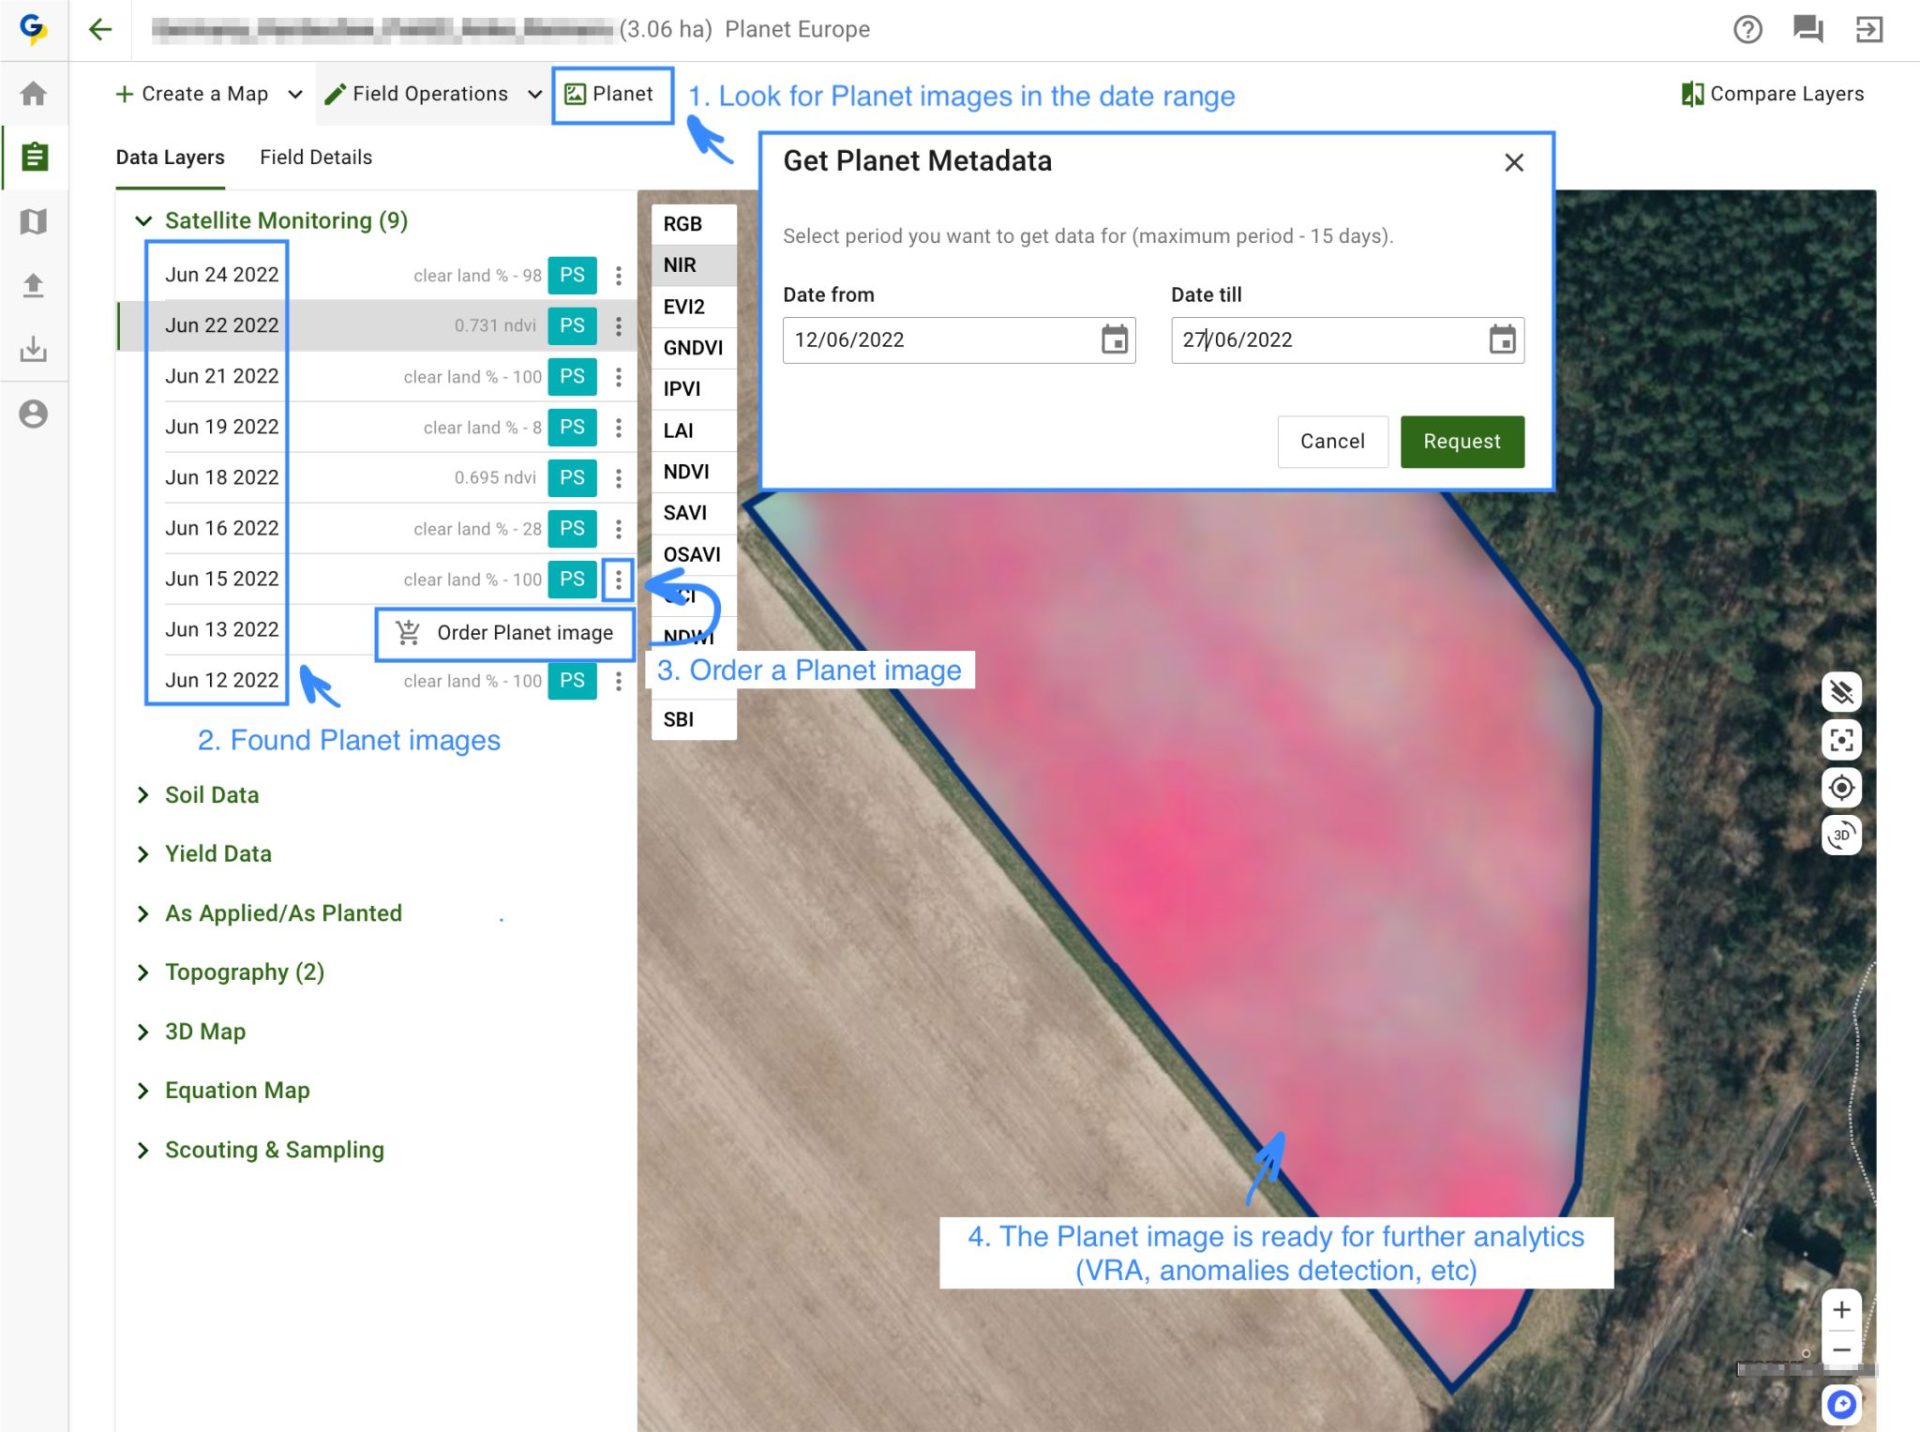Center the map on current location

[x=1841, y=788]
